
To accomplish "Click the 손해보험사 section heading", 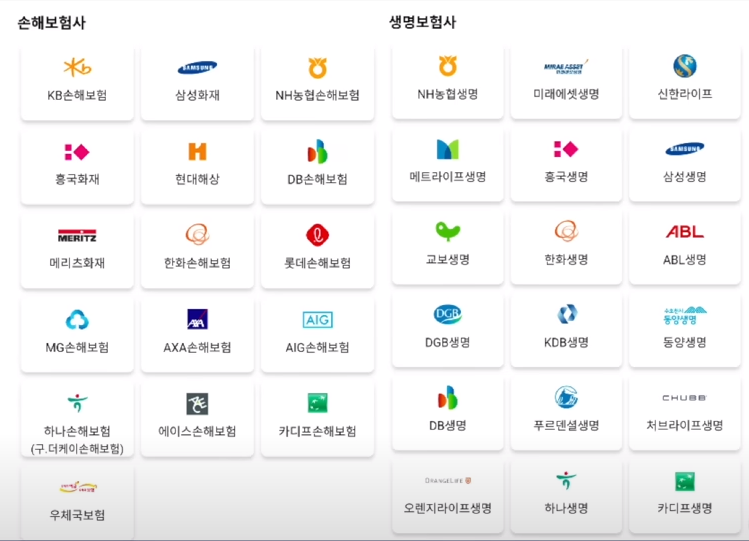I will [x=51, y=22].
